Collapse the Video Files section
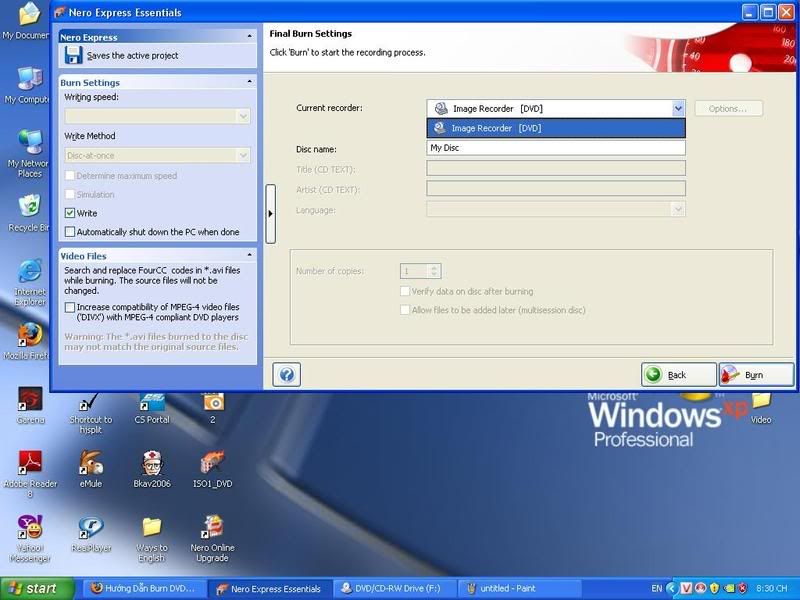The image size is (800, 600). click(249, 255)
